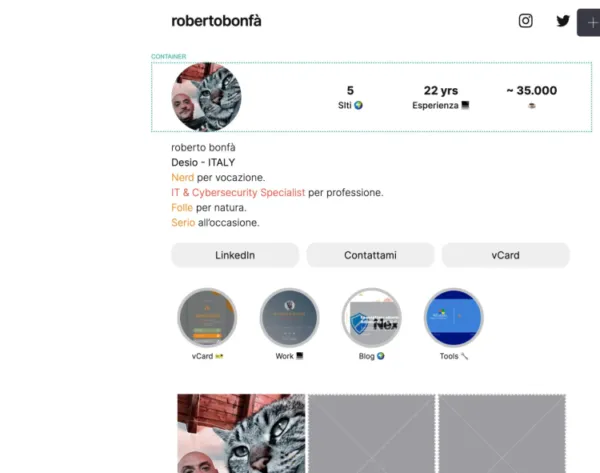Click the 22 yrs Esperienza stat
The image size is (600, 473).
[441, 97]
